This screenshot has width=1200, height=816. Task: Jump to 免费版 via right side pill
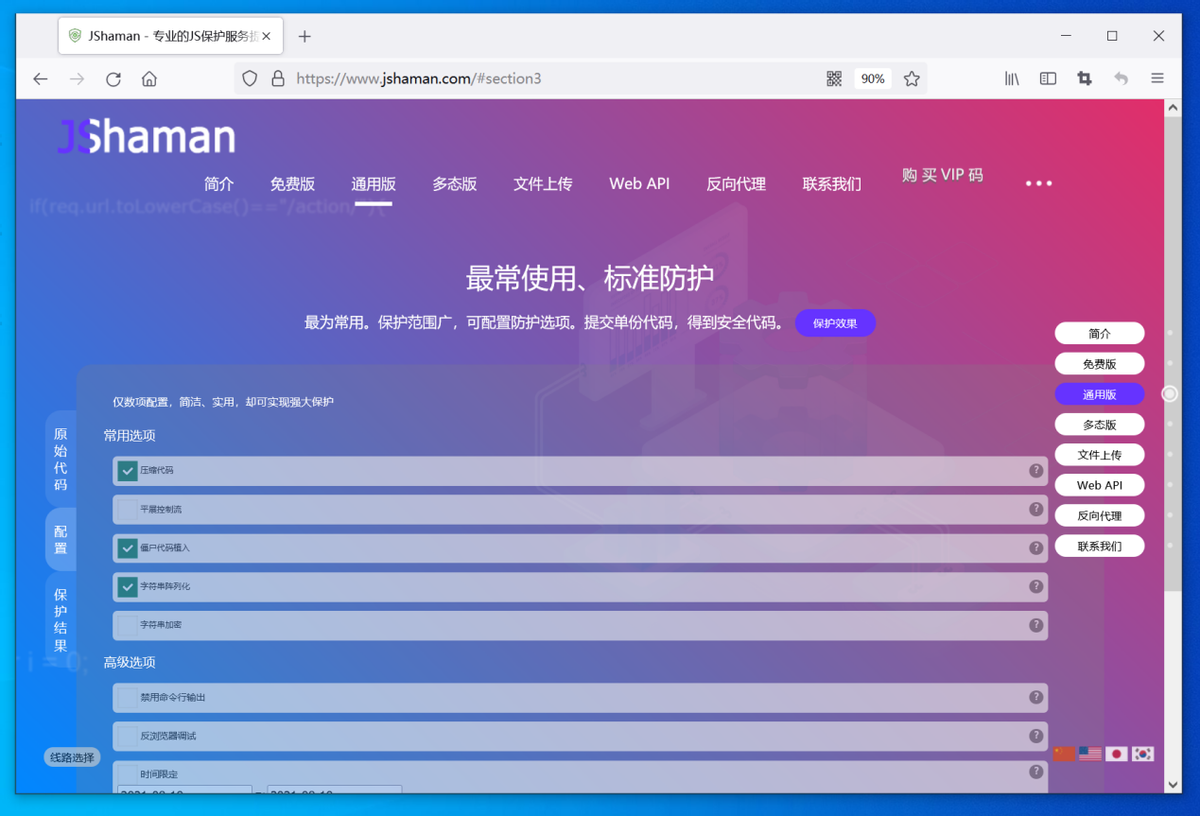1099,364
